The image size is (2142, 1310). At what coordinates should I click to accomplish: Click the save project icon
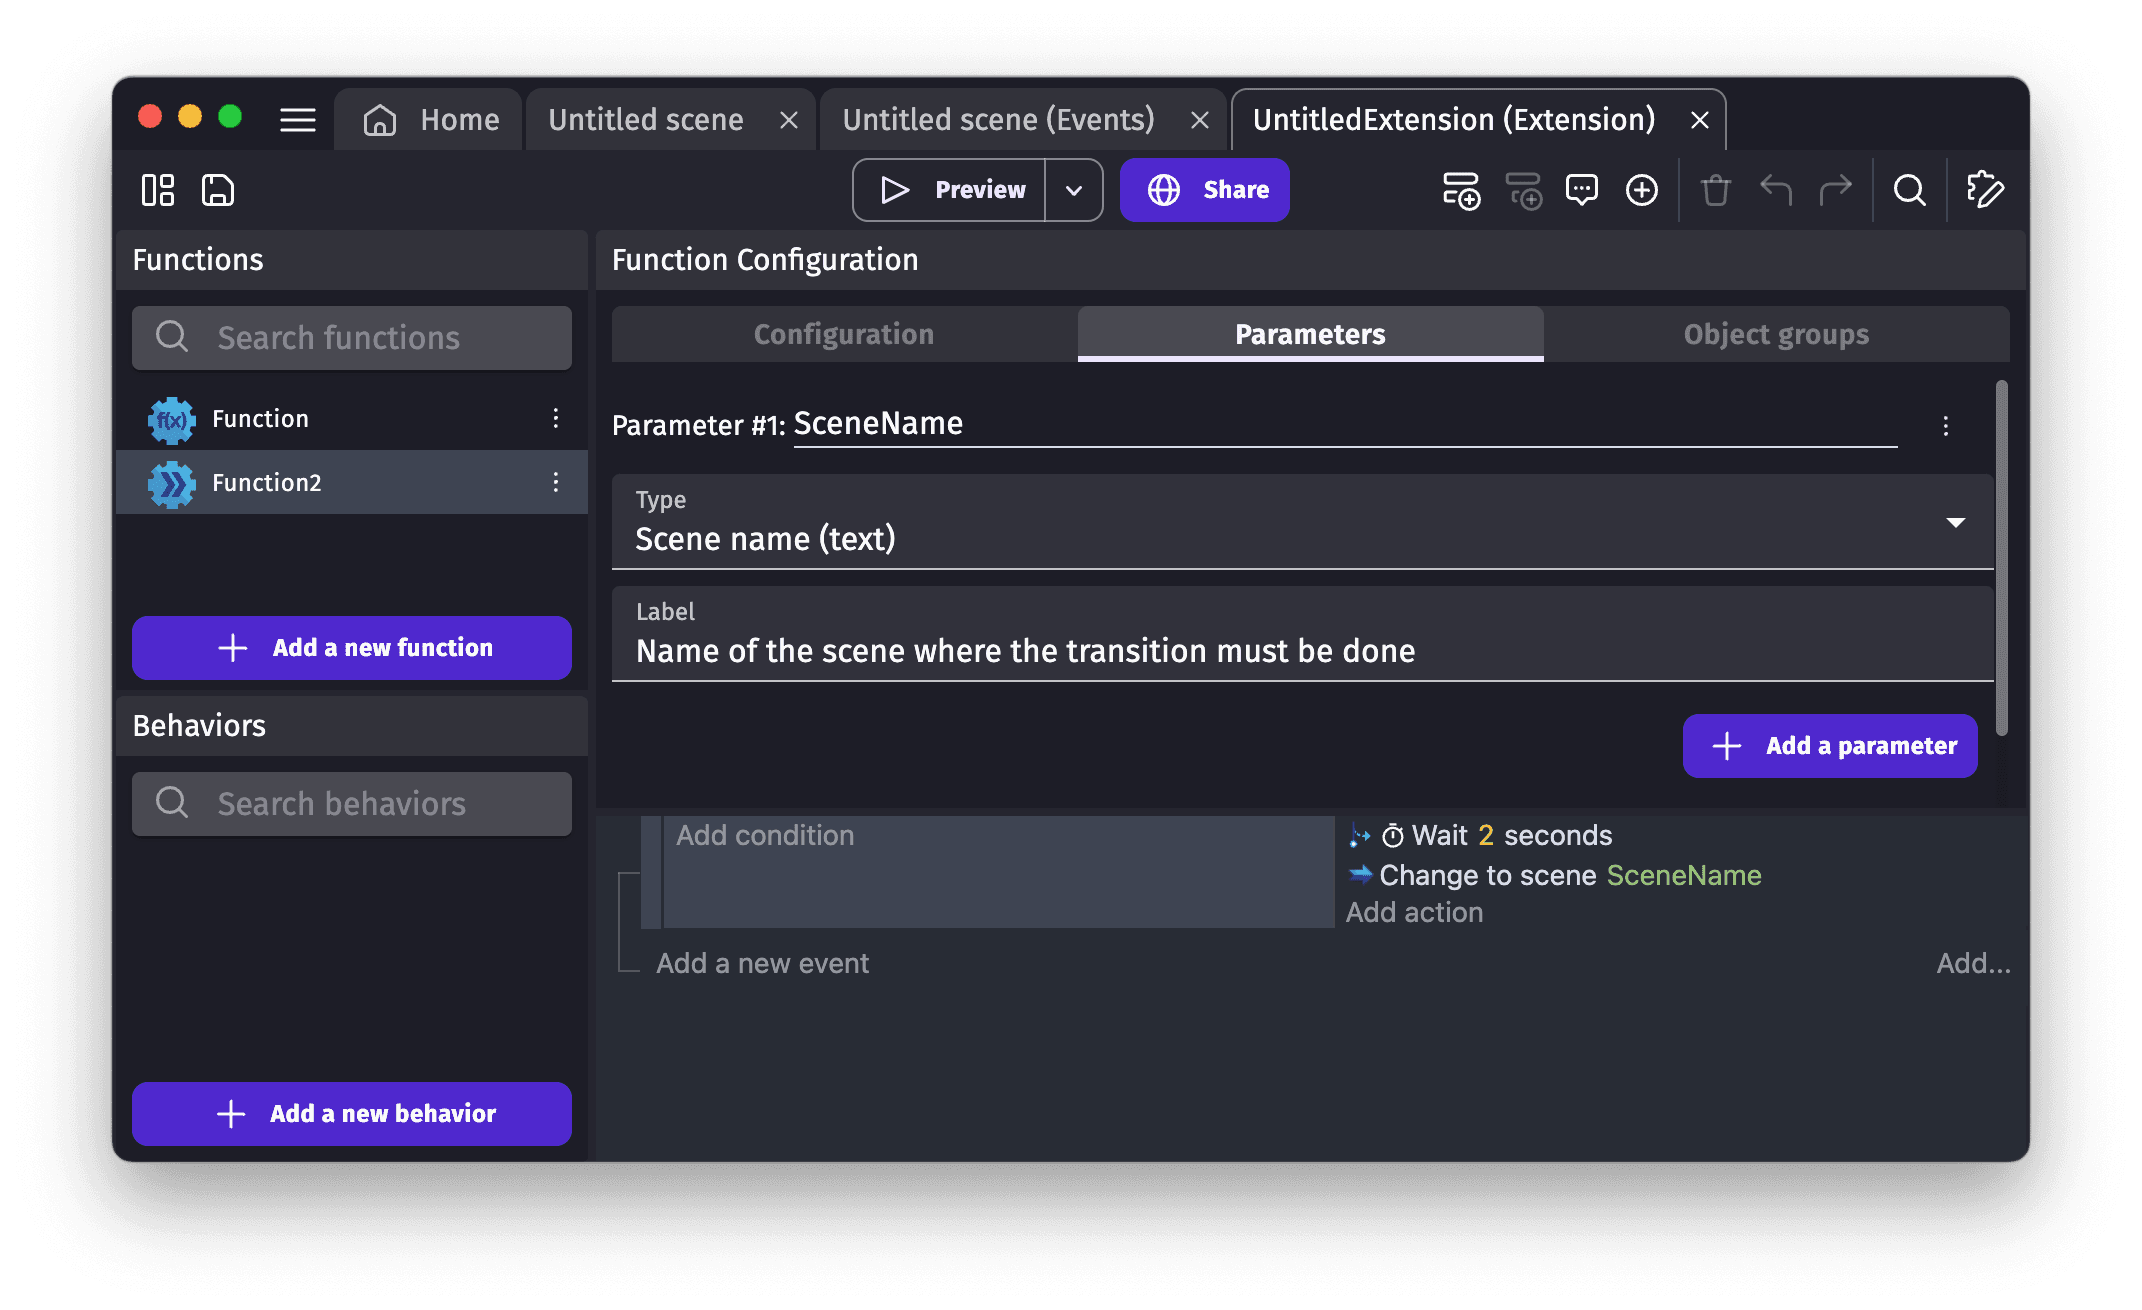point(217,190)
